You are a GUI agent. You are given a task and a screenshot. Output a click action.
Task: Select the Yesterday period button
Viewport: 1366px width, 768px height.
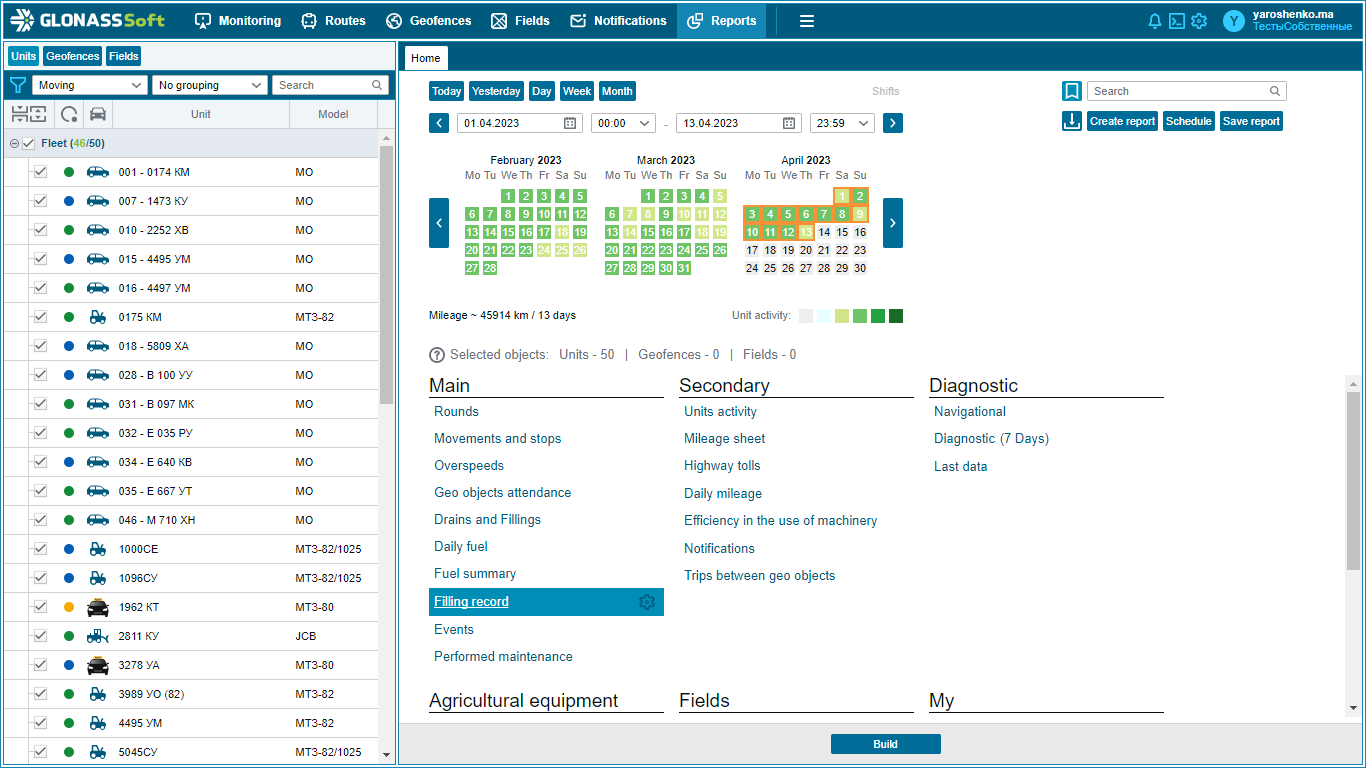point(497,91)
